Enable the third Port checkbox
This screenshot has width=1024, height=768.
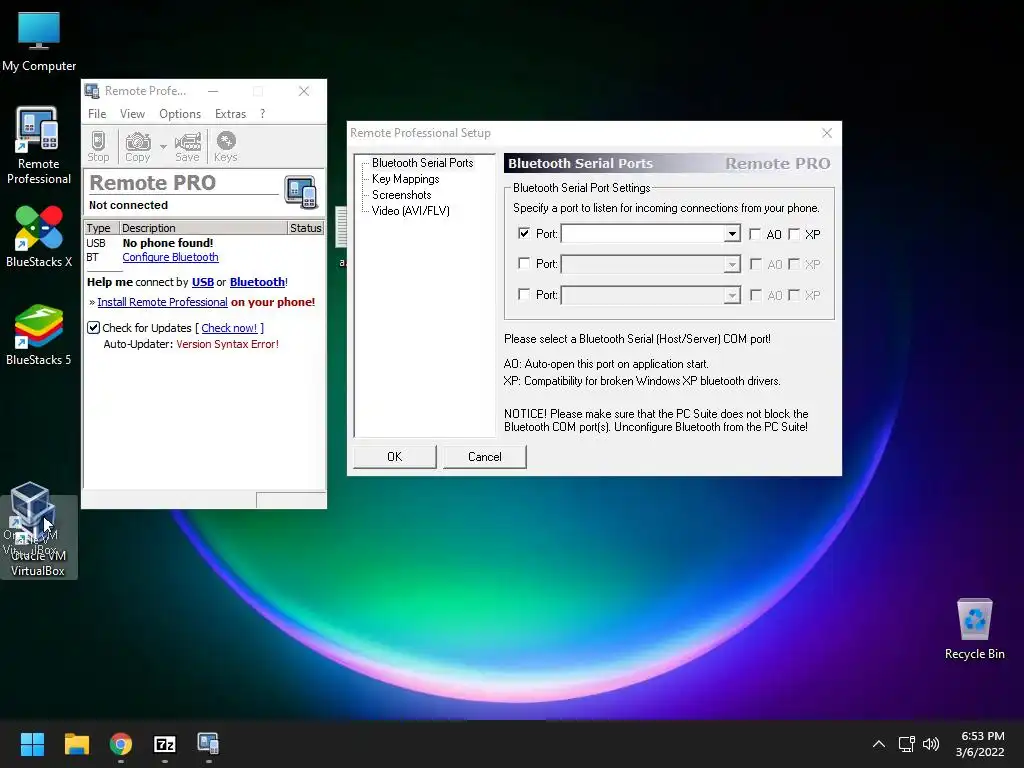(524, 295)
